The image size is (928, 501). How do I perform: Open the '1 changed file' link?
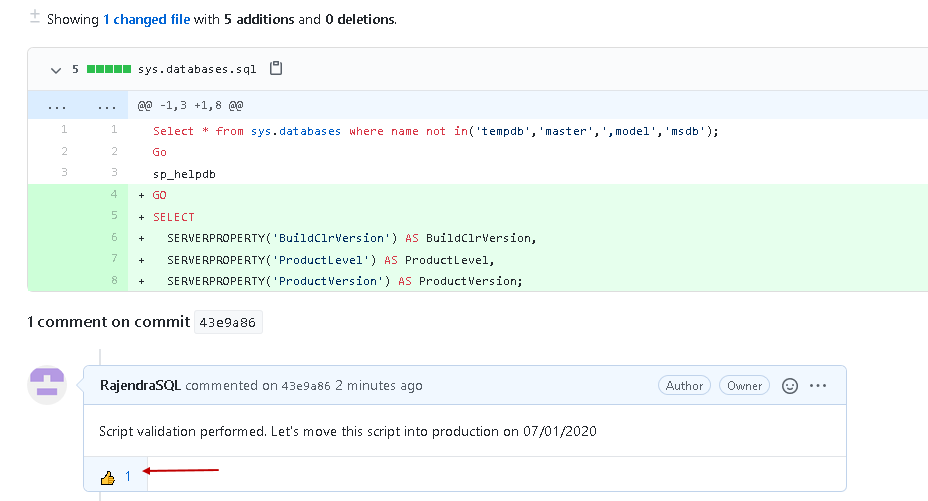coord(146,19)
